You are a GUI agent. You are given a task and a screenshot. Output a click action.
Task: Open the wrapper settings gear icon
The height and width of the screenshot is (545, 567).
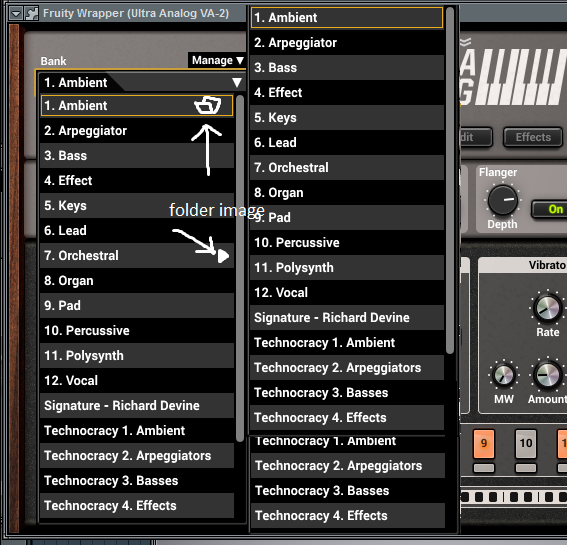tap(31, 14)
